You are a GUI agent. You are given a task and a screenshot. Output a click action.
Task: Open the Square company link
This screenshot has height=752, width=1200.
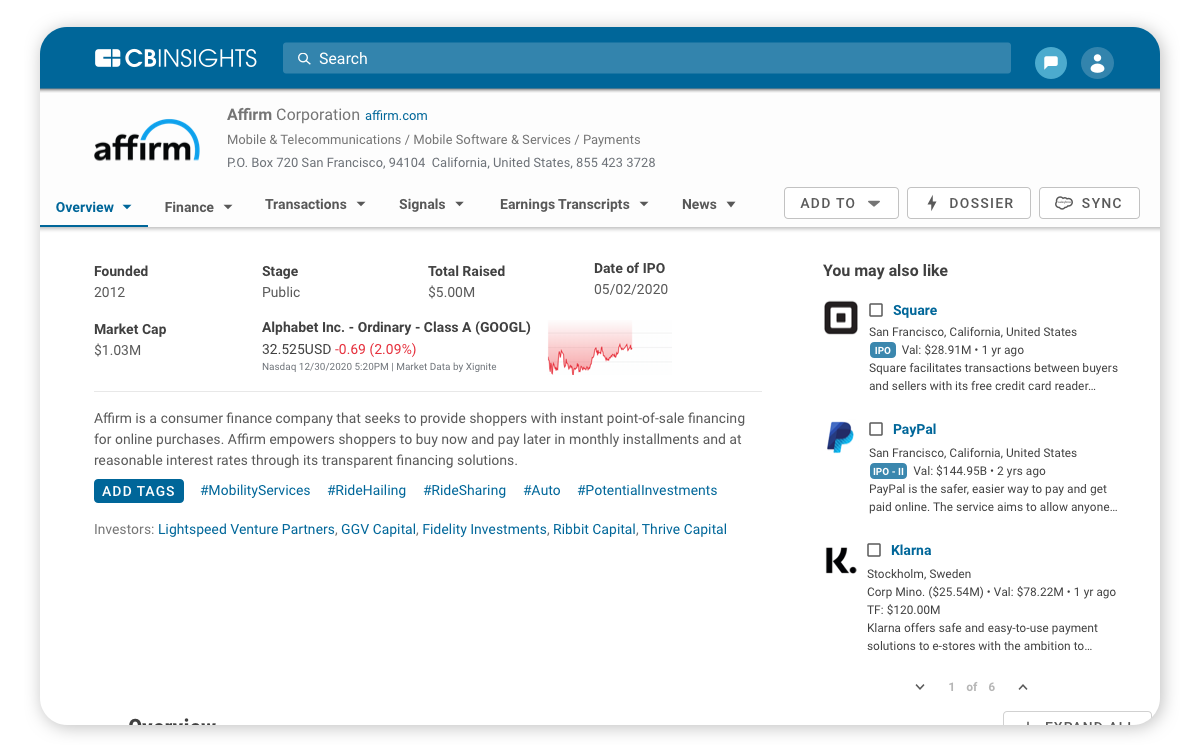coord(915,310)
